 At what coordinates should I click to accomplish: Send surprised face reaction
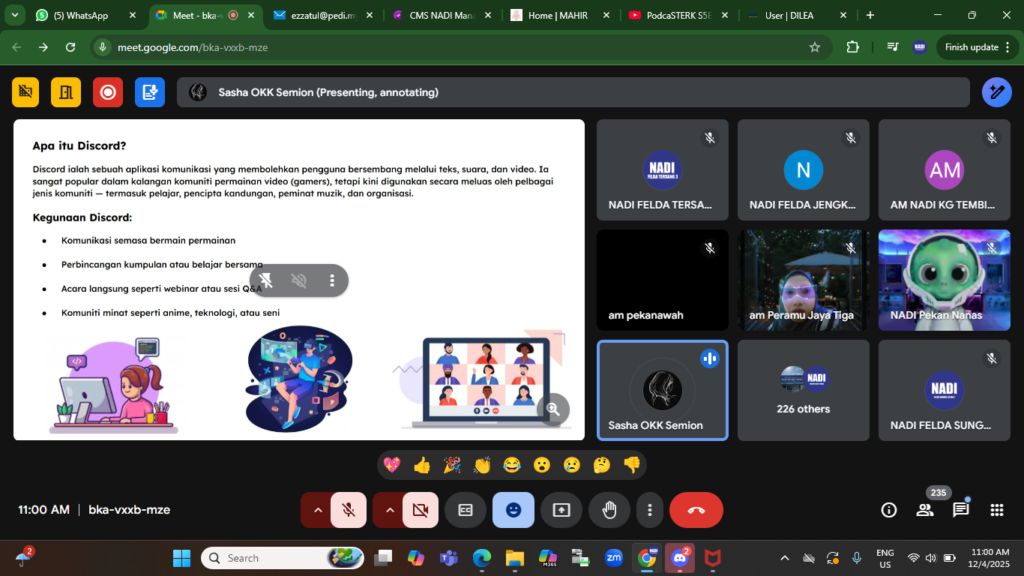[x=541, y=465]
